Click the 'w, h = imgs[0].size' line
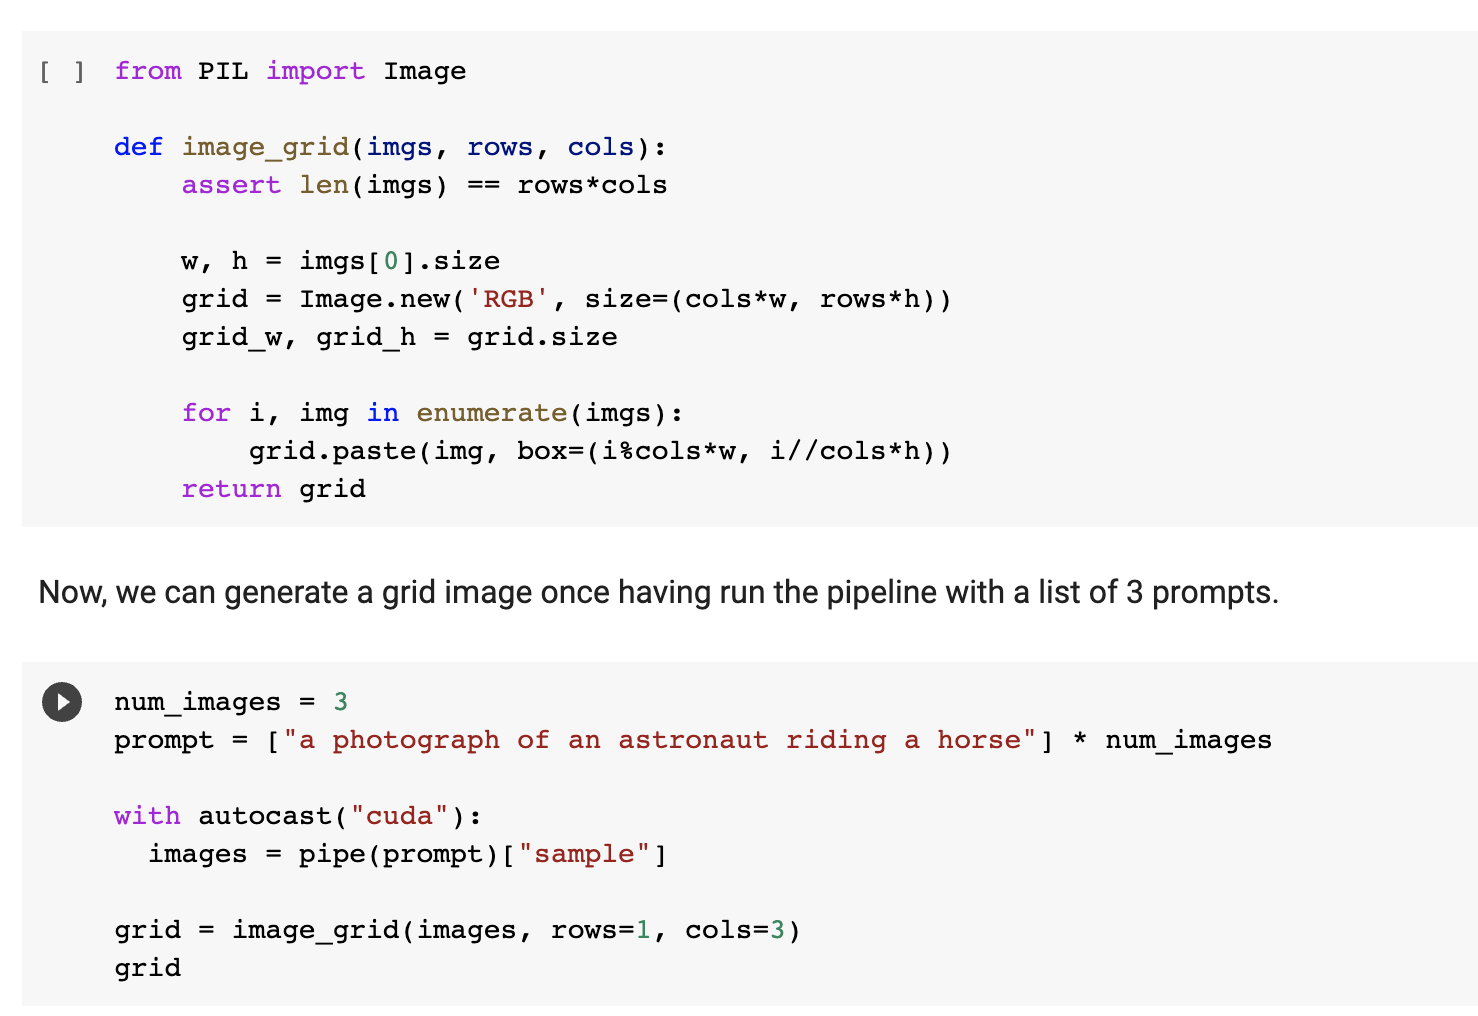 click(x=340, y=262)
